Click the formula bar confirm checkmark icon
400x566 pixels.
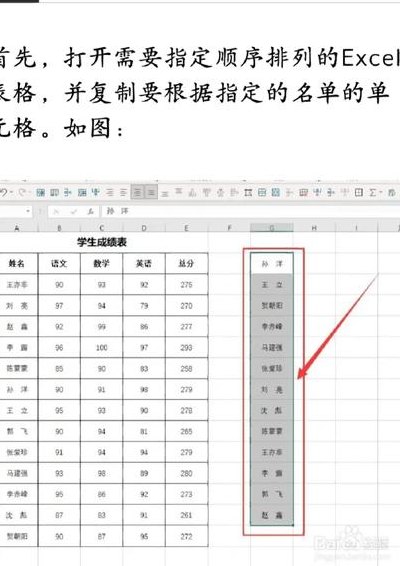[74, 212]
